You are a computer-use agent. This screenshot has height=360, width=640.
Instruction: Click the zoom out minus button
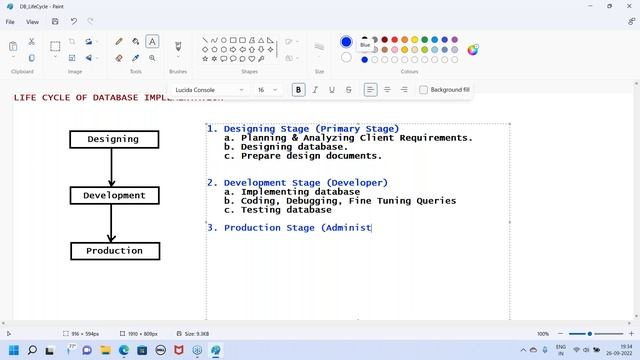[560, 334]
